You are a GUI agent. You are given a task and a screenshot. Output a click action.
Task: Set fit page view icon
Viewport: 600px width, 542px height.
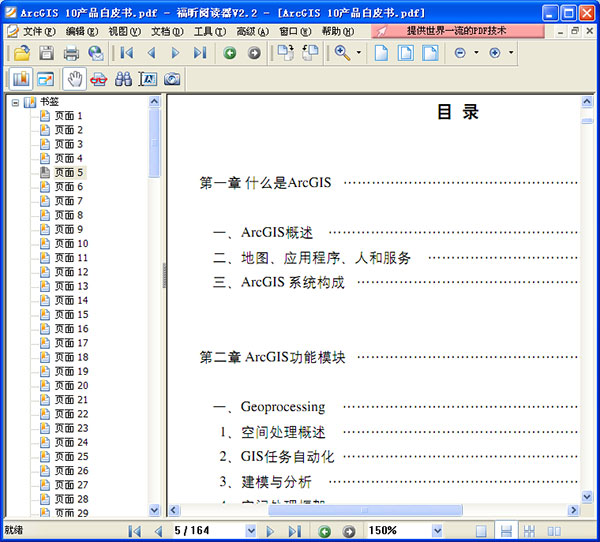[406, 53]
